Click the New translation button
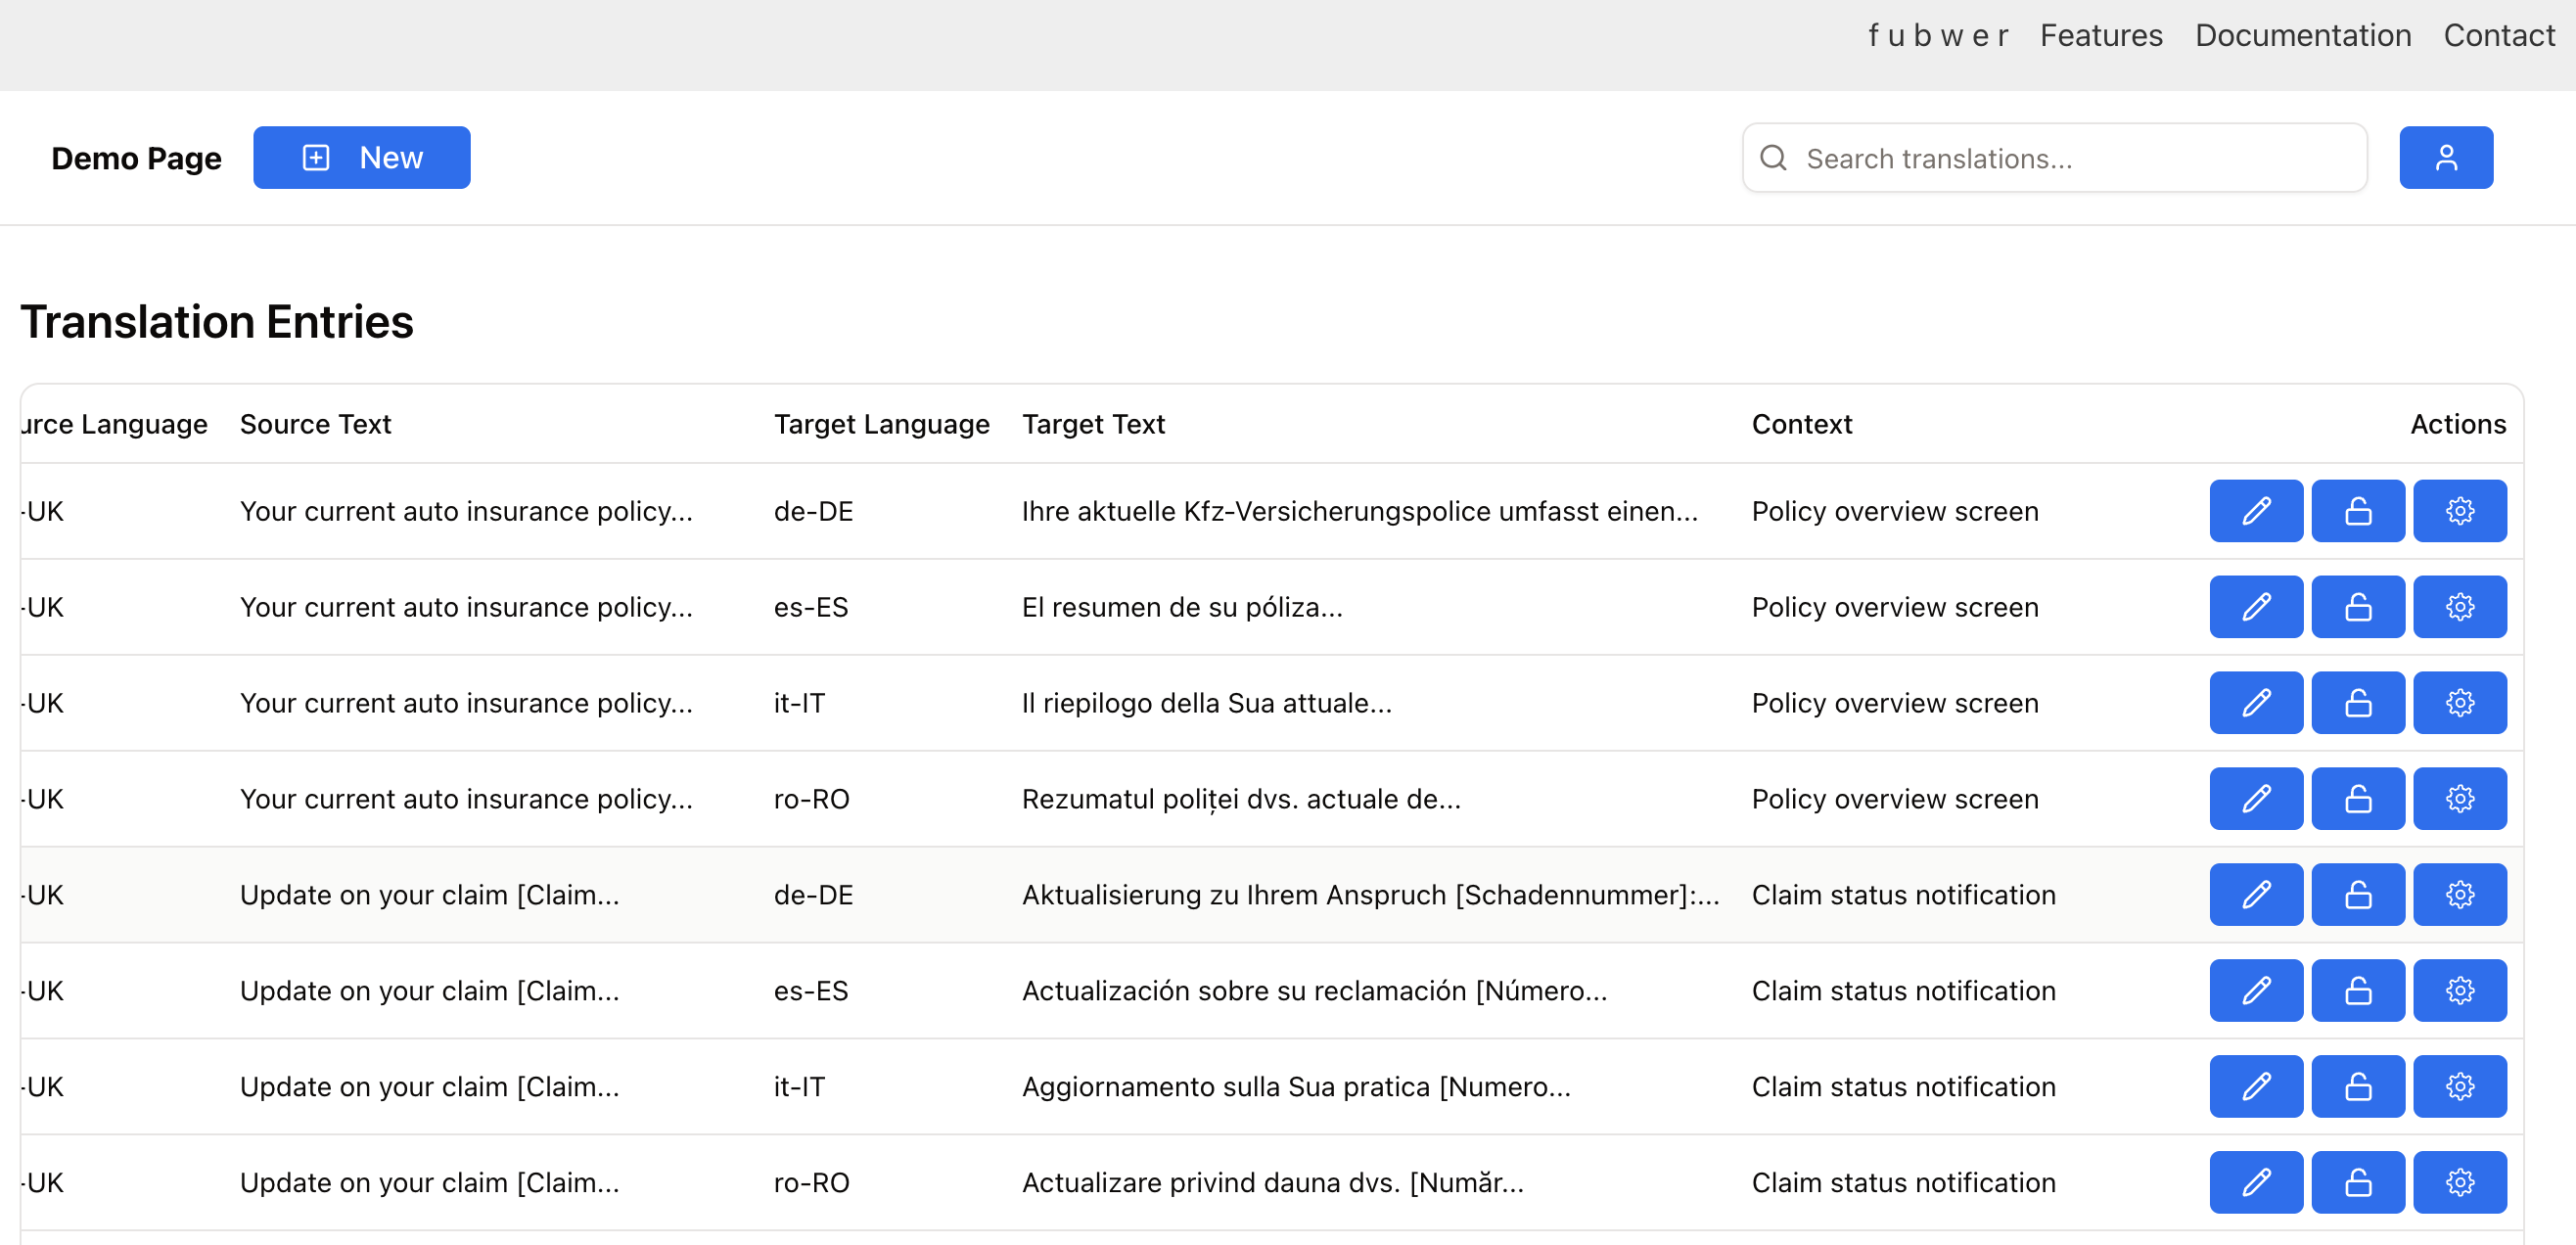Viewport: 2576px width, 1245px height. 361,158
